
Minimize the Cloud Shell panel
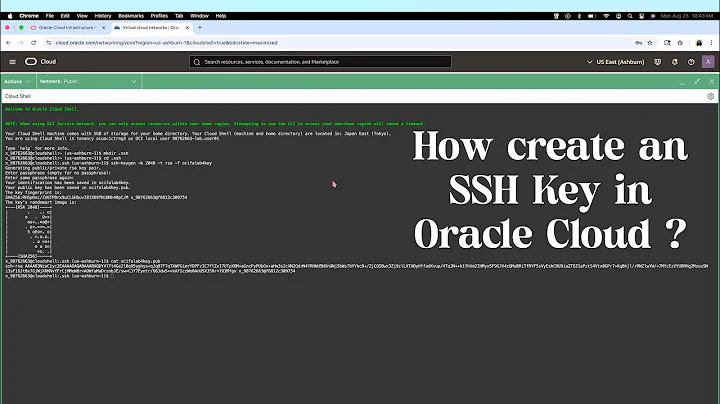pyautogui.click(x=682, y=82)
